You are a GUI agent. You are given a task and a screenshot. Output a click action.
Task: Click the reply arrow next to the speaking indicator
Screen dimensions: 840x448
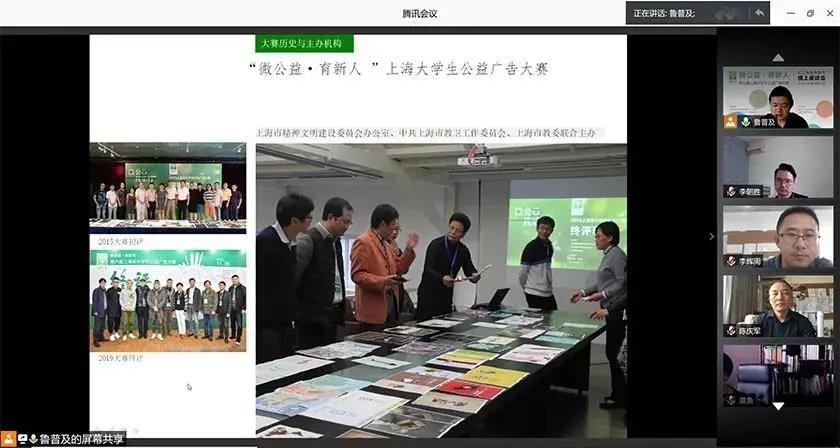pyautogui.click(x=759, y=13)
